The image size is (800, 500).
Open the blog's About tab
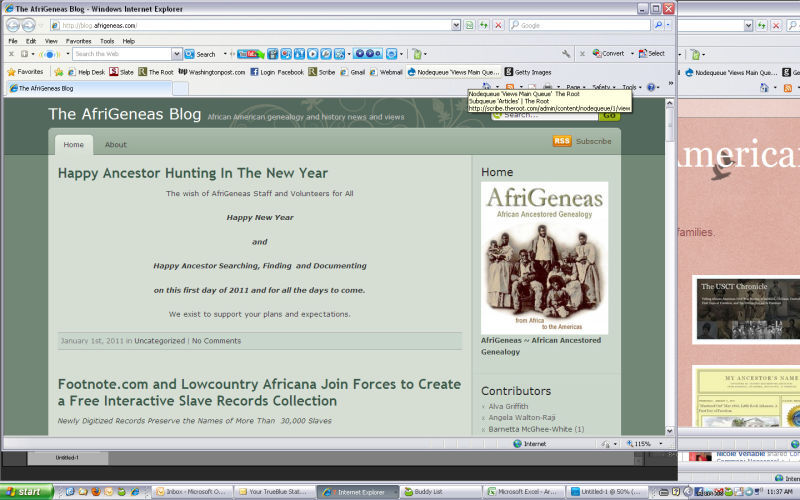tap(116, 145)
